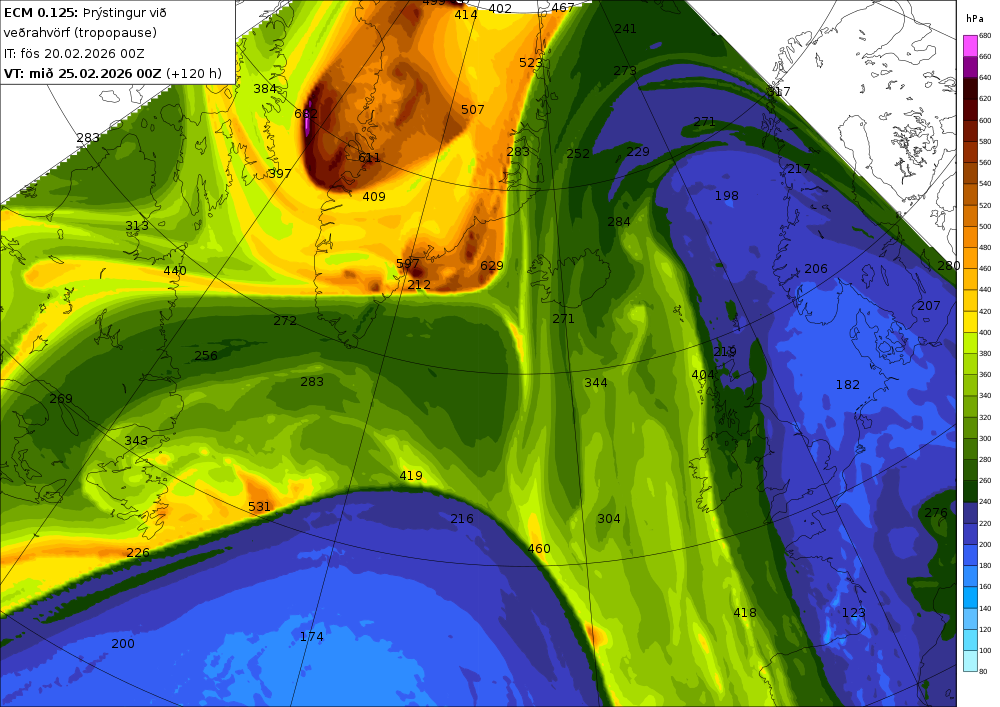Click the map value '313'
Image resolution: width=1000 pixels, height=707 pixels.
point(137,225)
